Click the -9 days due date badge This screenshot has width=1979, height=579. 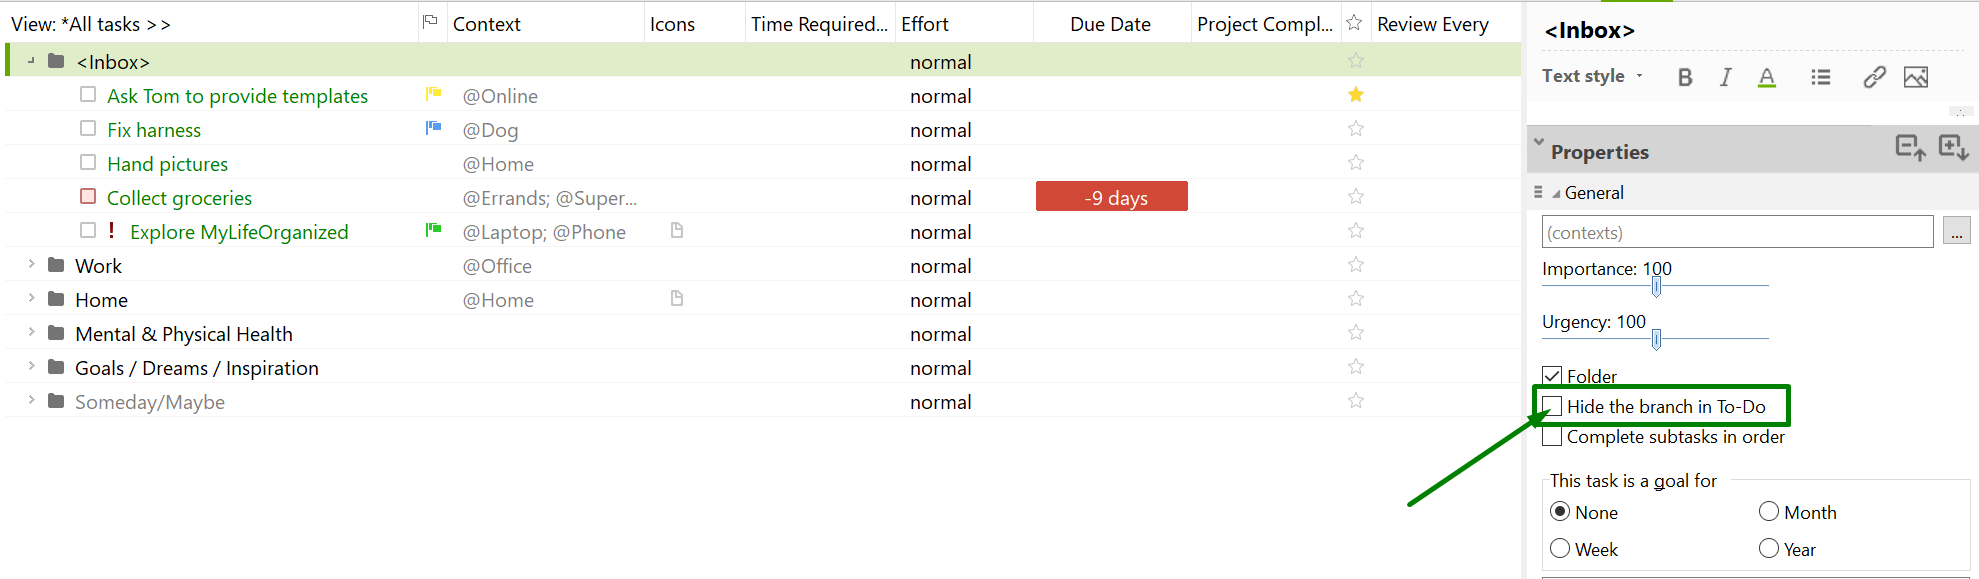click(1112, 197)
